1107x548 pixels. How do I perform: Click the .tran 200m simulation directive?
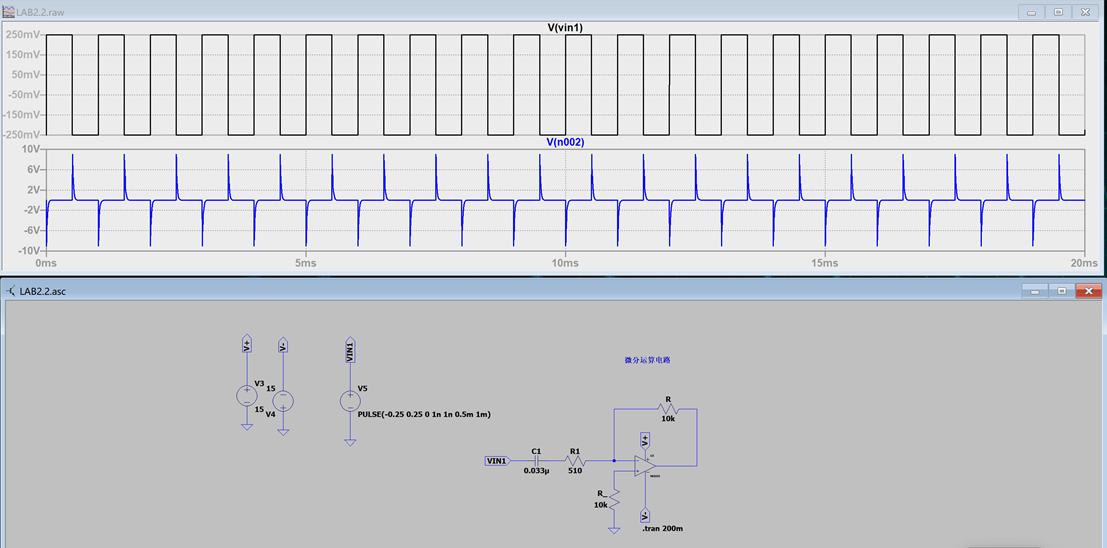664,528
